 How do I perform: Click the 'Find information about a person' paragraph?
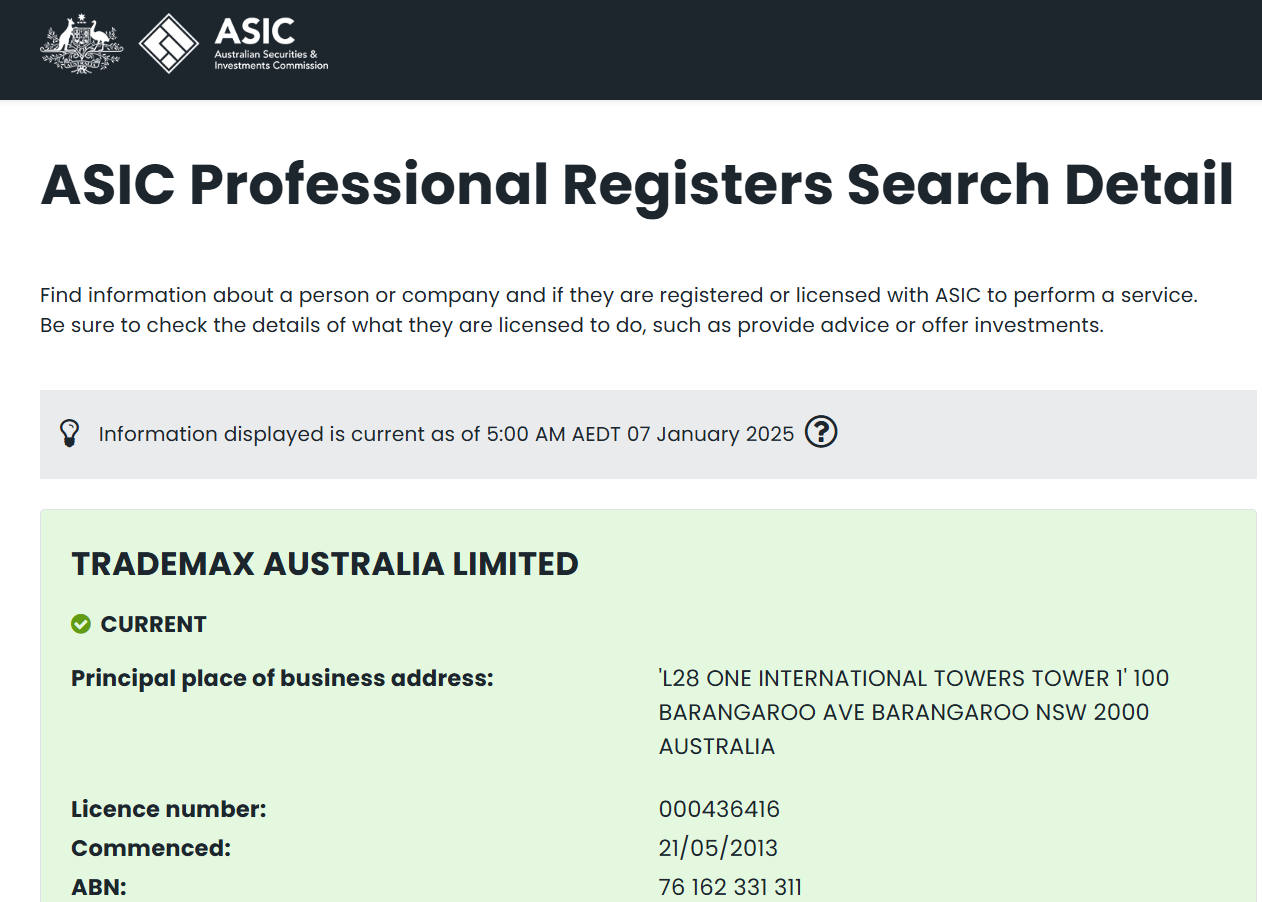(618, 310)
